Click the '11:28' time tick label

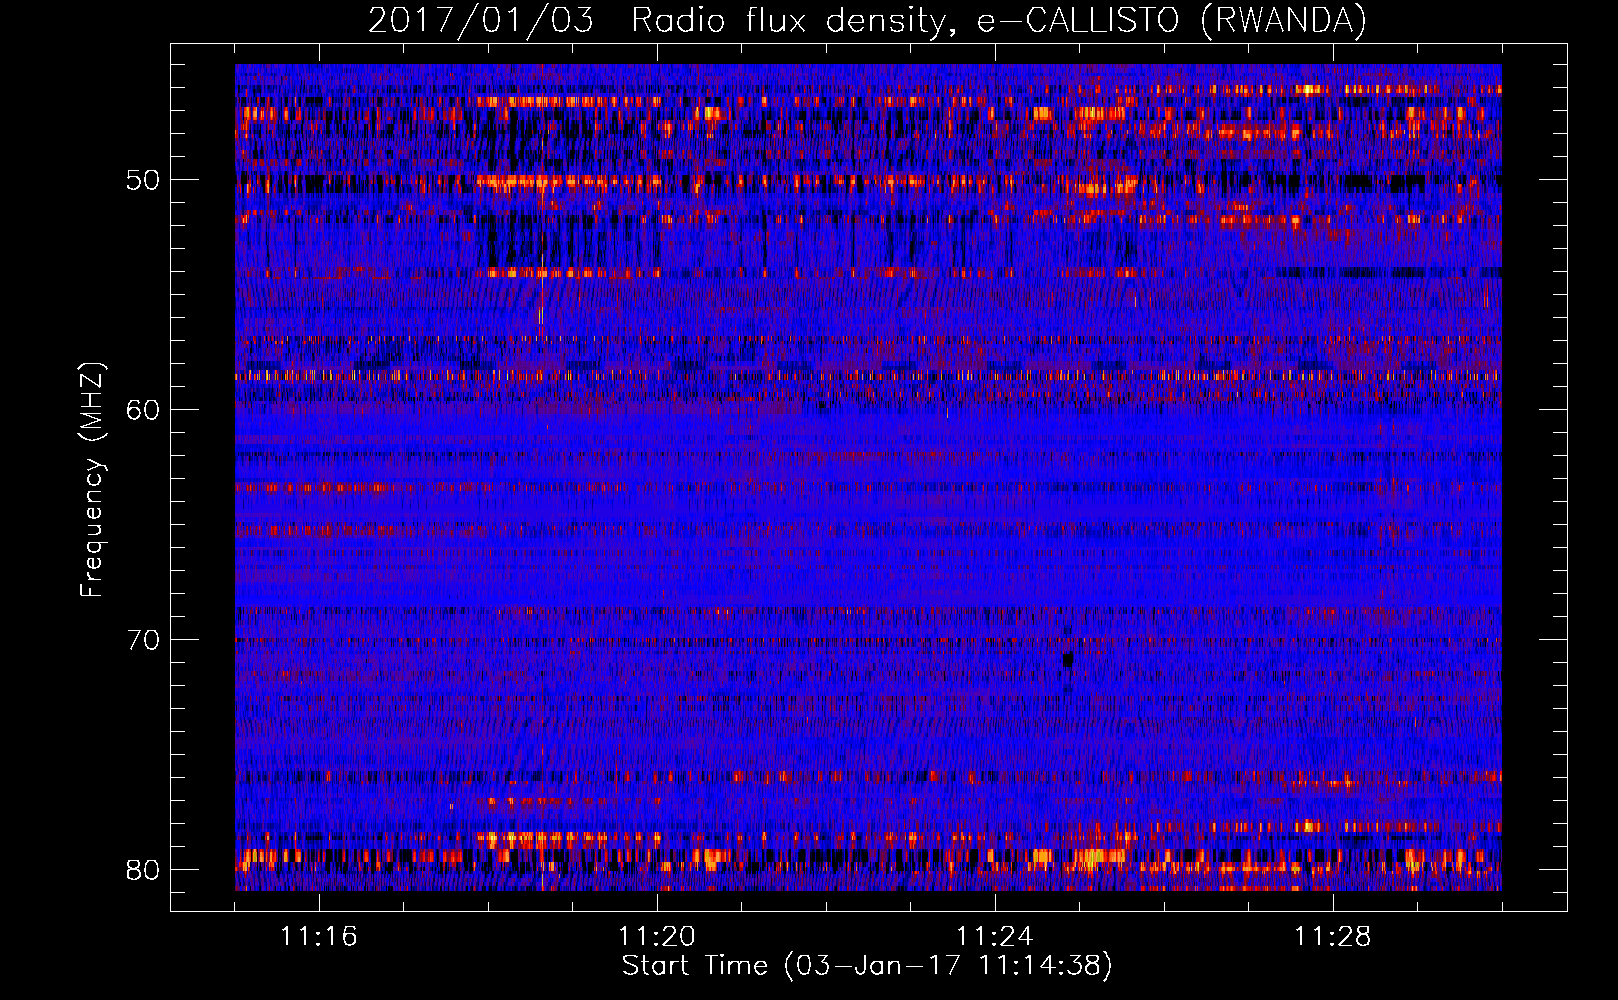tap(1333, 937)
